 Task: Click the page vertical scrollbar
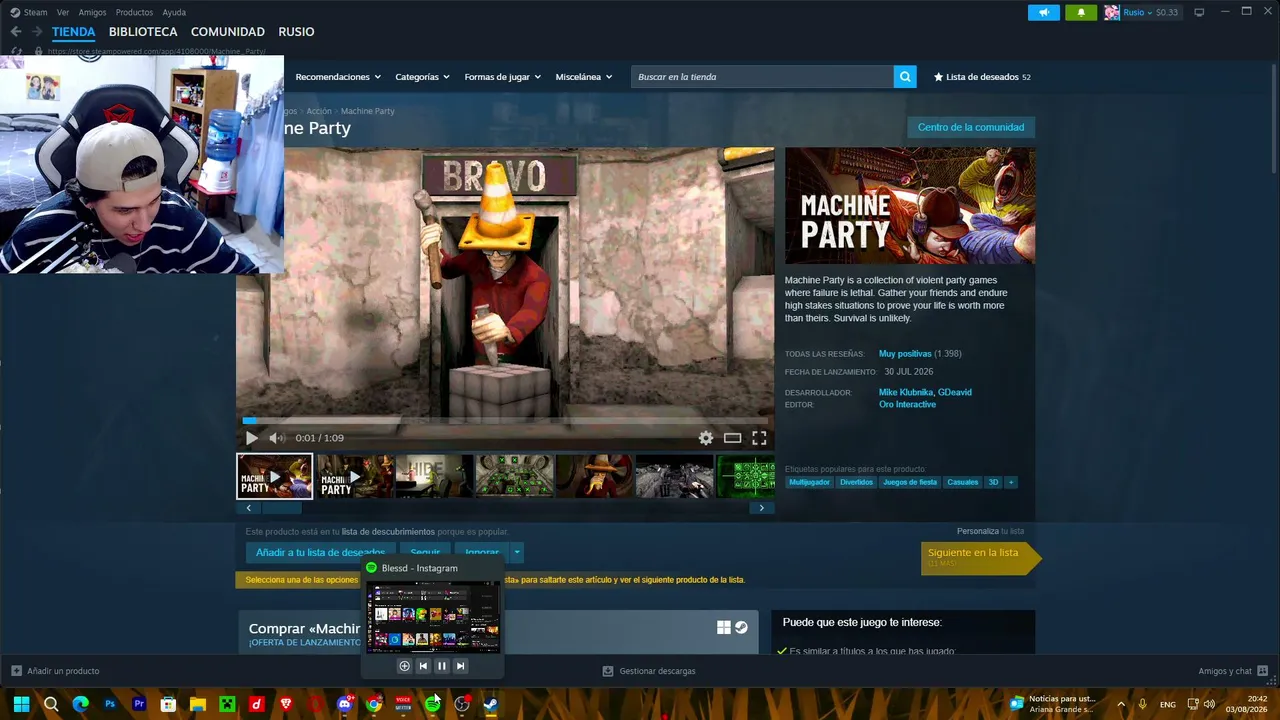pyautogui.click(x=1273, y=120)
